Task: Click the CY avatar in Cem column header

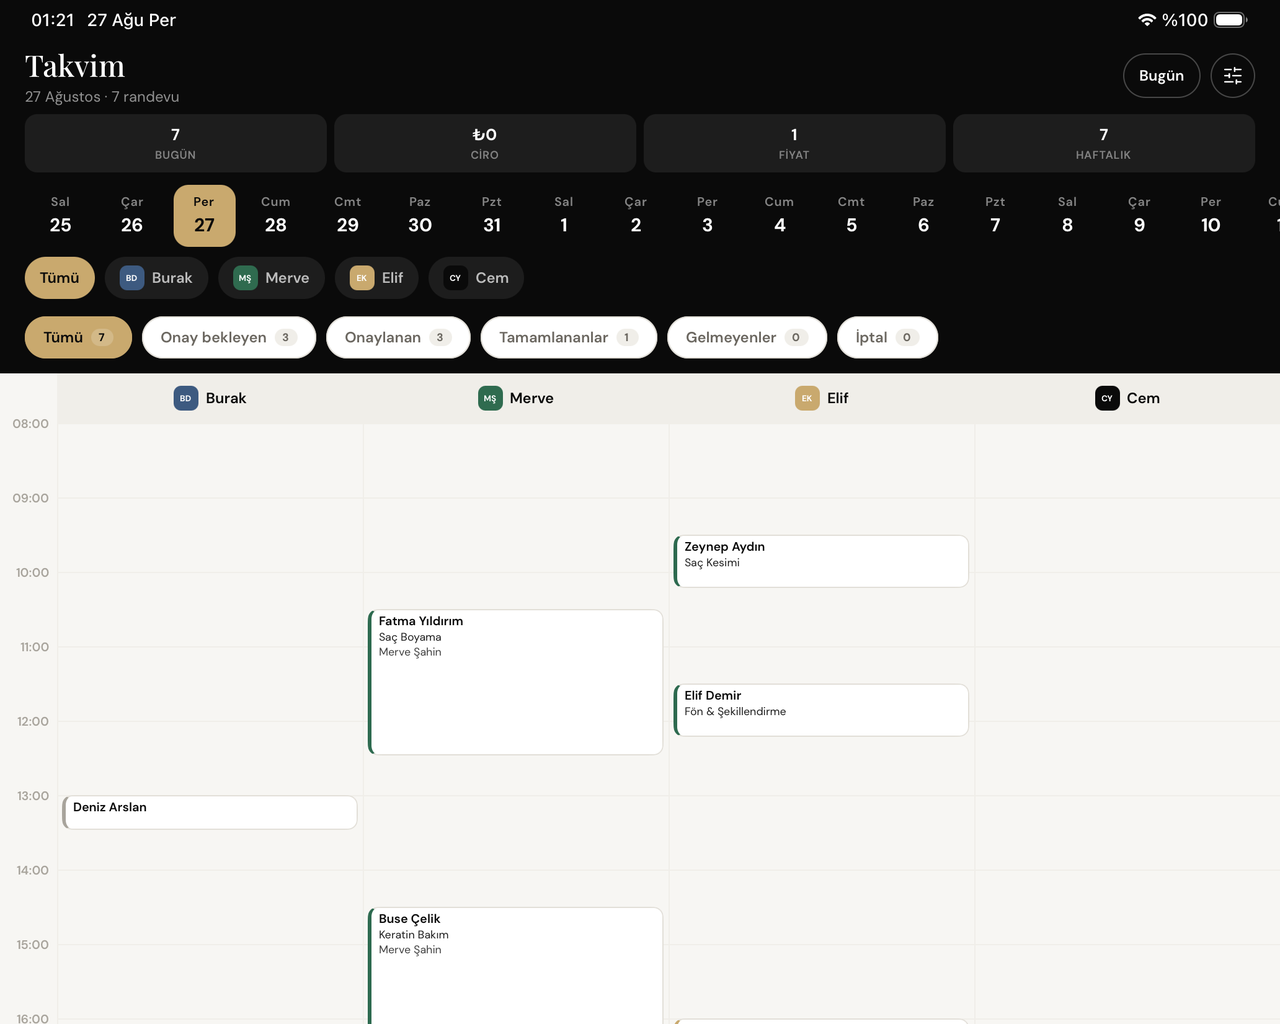Action: click(1107, 398)
